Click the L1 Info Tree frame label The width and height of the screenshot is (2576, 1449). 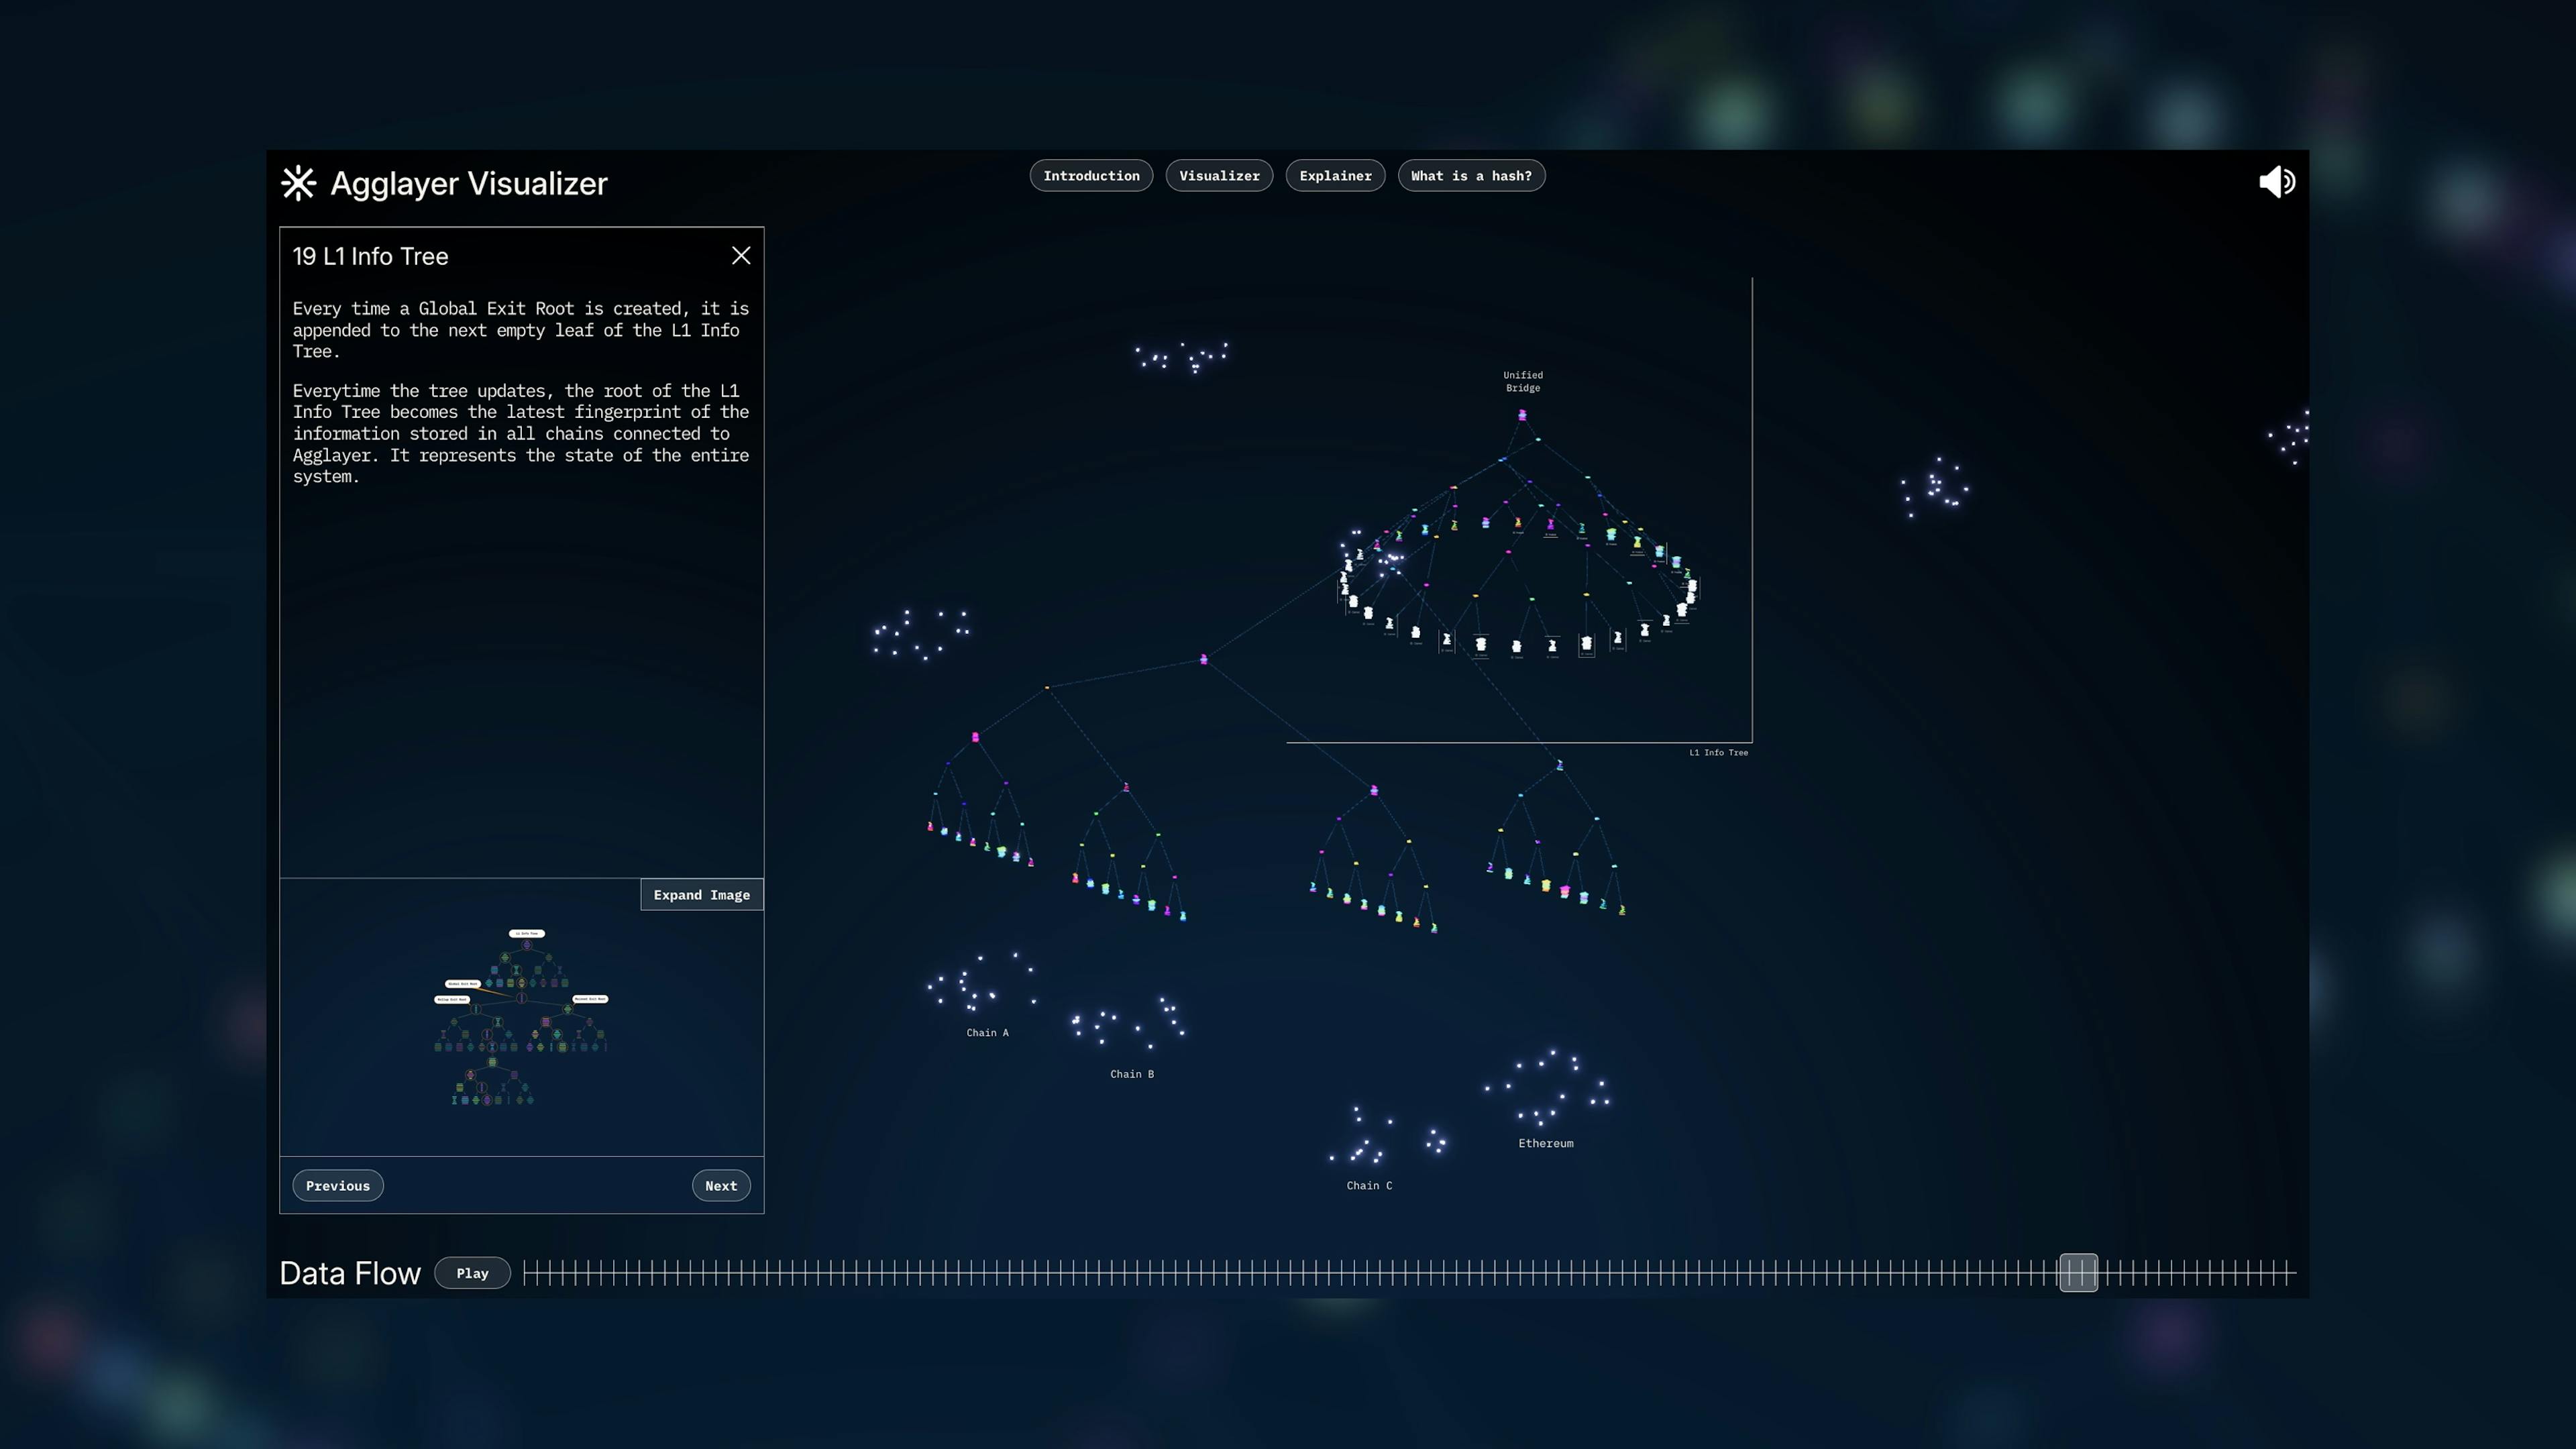(x=1718, y=753)
